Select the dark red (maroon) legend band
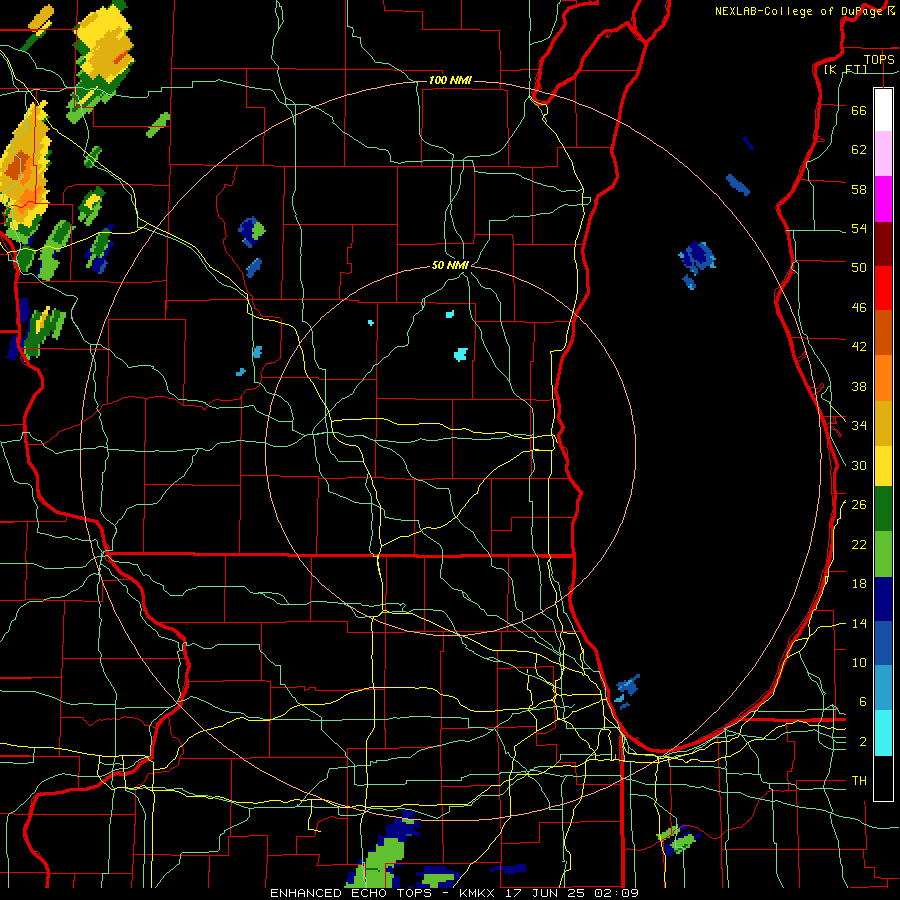The width and height of the screenshot is (900, 900). [x=883, y=243]
